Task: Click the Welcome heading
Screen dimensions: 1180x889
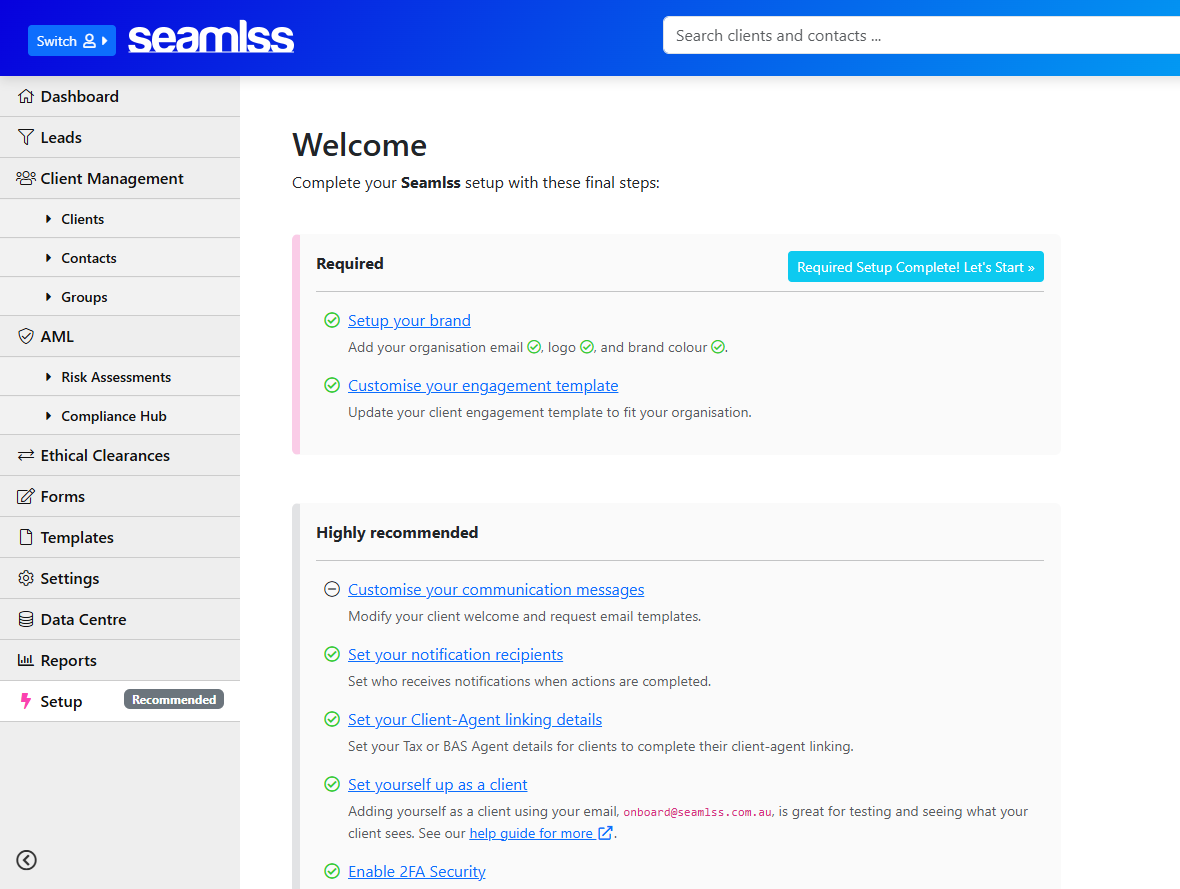Action: pyautogui.click(x=359, y=145)
